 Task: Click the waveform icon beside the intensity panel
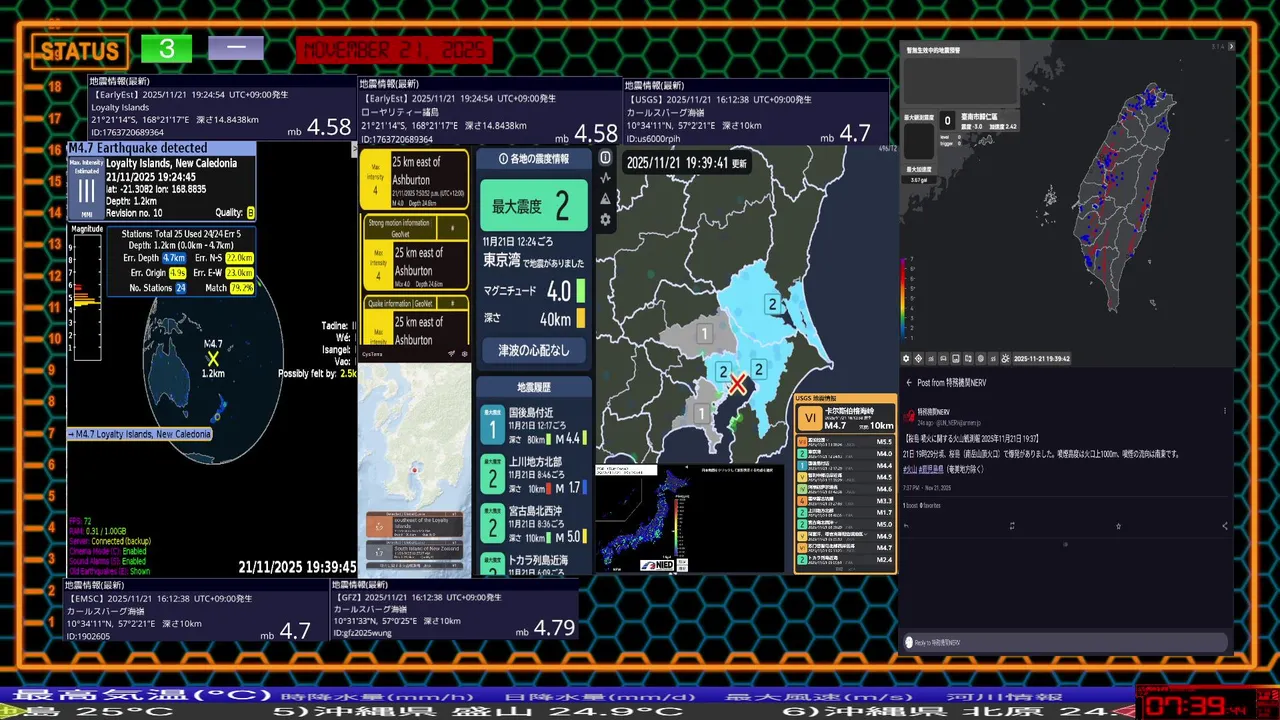click(x=605, y=178)
